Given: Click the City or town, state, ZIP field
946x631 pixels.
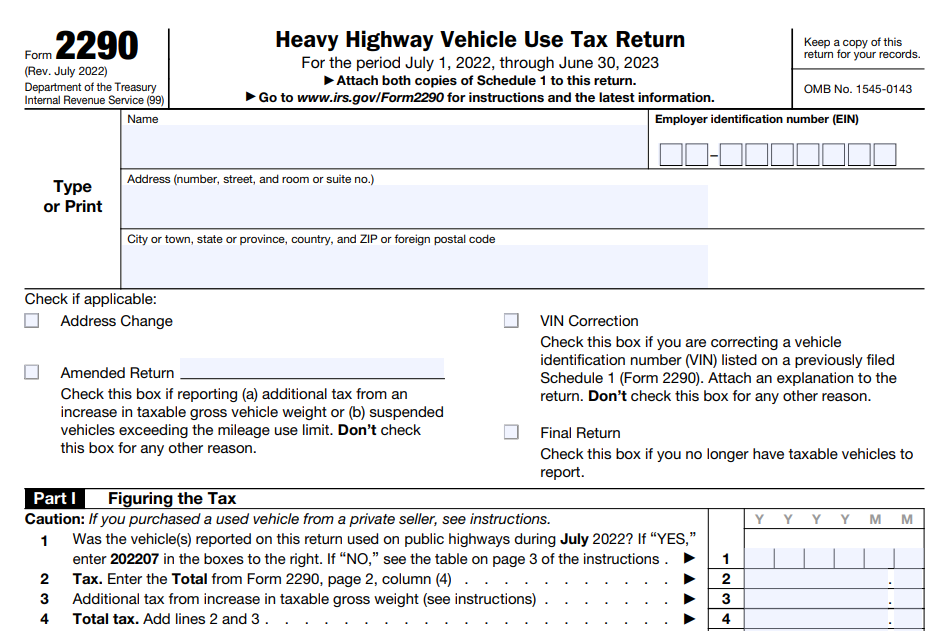Looking at the screenshot, I should tap(414, 265).
